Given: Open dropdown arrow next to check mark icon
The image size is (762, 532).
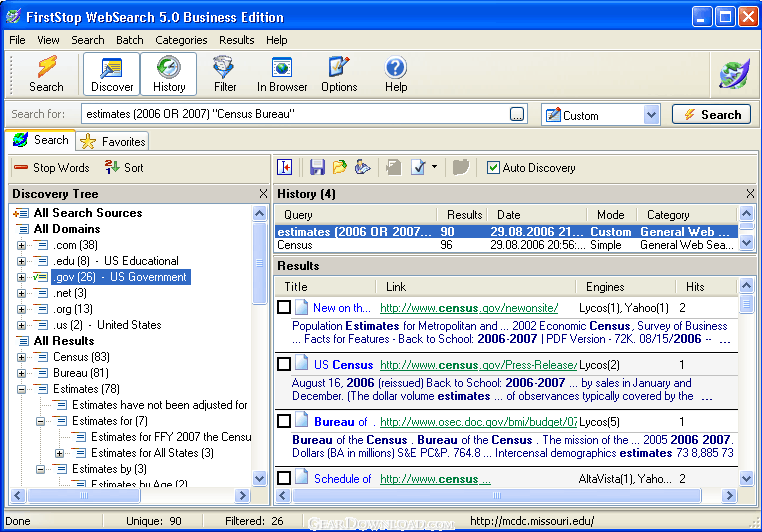Looking at the screenshot, I should click(434, 167).
